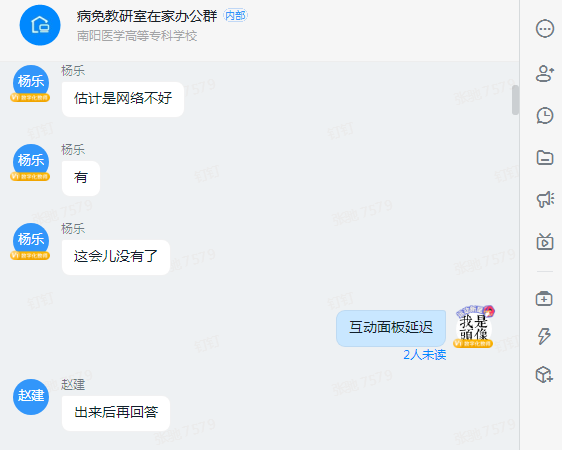Click the add member icon
Screen dimensions: 562x450
pos(544,73)
